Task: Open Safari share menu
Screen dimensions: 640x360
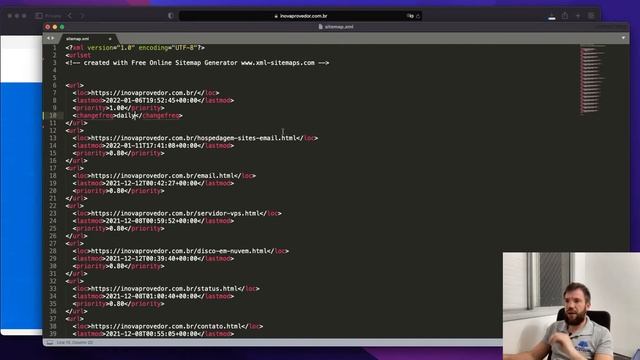Action: [x=565, y=16]
